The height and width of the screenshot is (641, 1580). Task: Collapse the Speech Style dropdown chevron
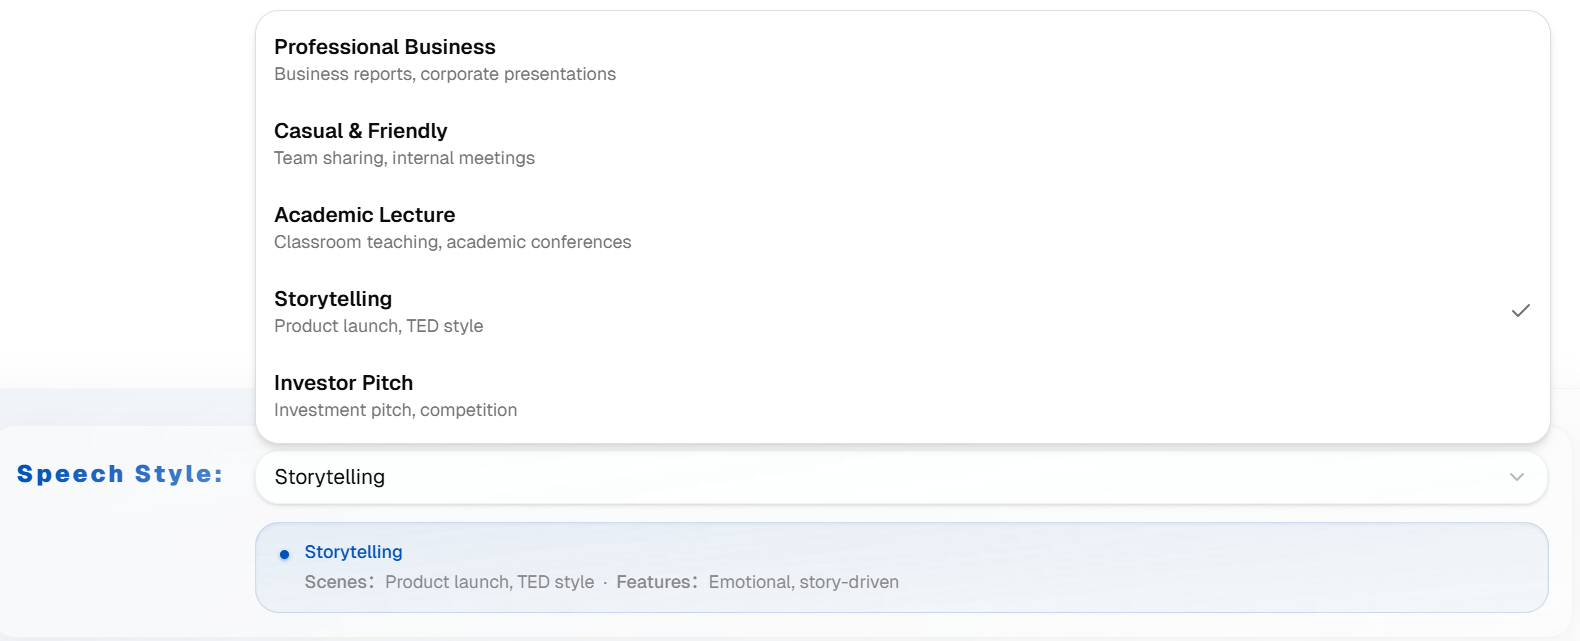(1516, 477)
